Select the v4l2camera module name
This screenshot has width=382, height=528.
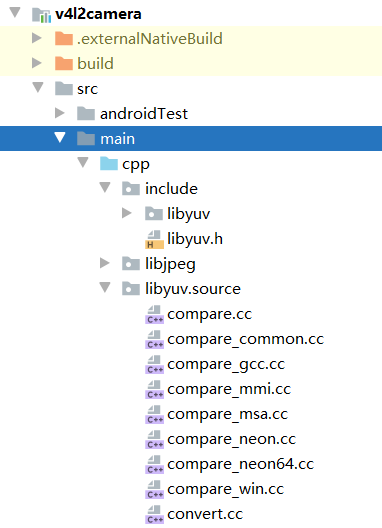click(x=98, y=14)
